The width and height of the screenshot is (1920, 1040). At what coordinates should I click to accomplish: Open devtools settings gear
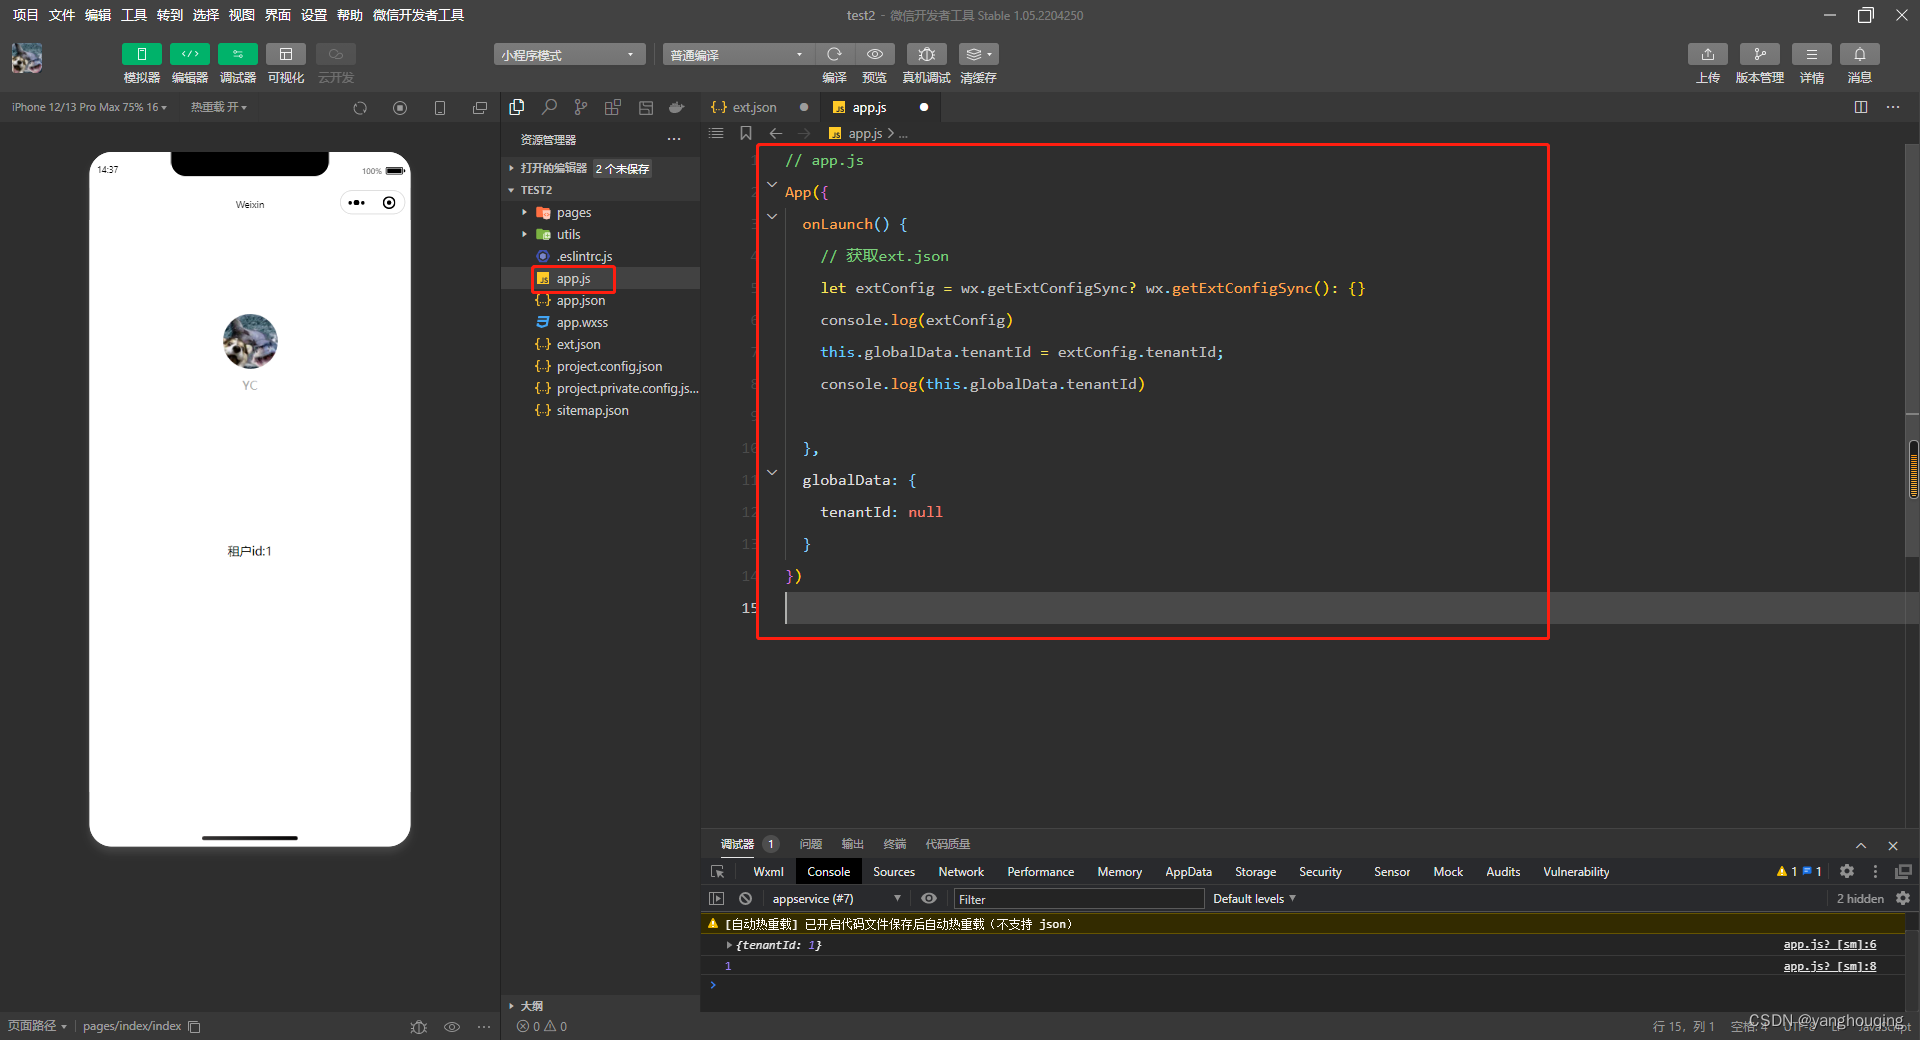point(1847,872)
